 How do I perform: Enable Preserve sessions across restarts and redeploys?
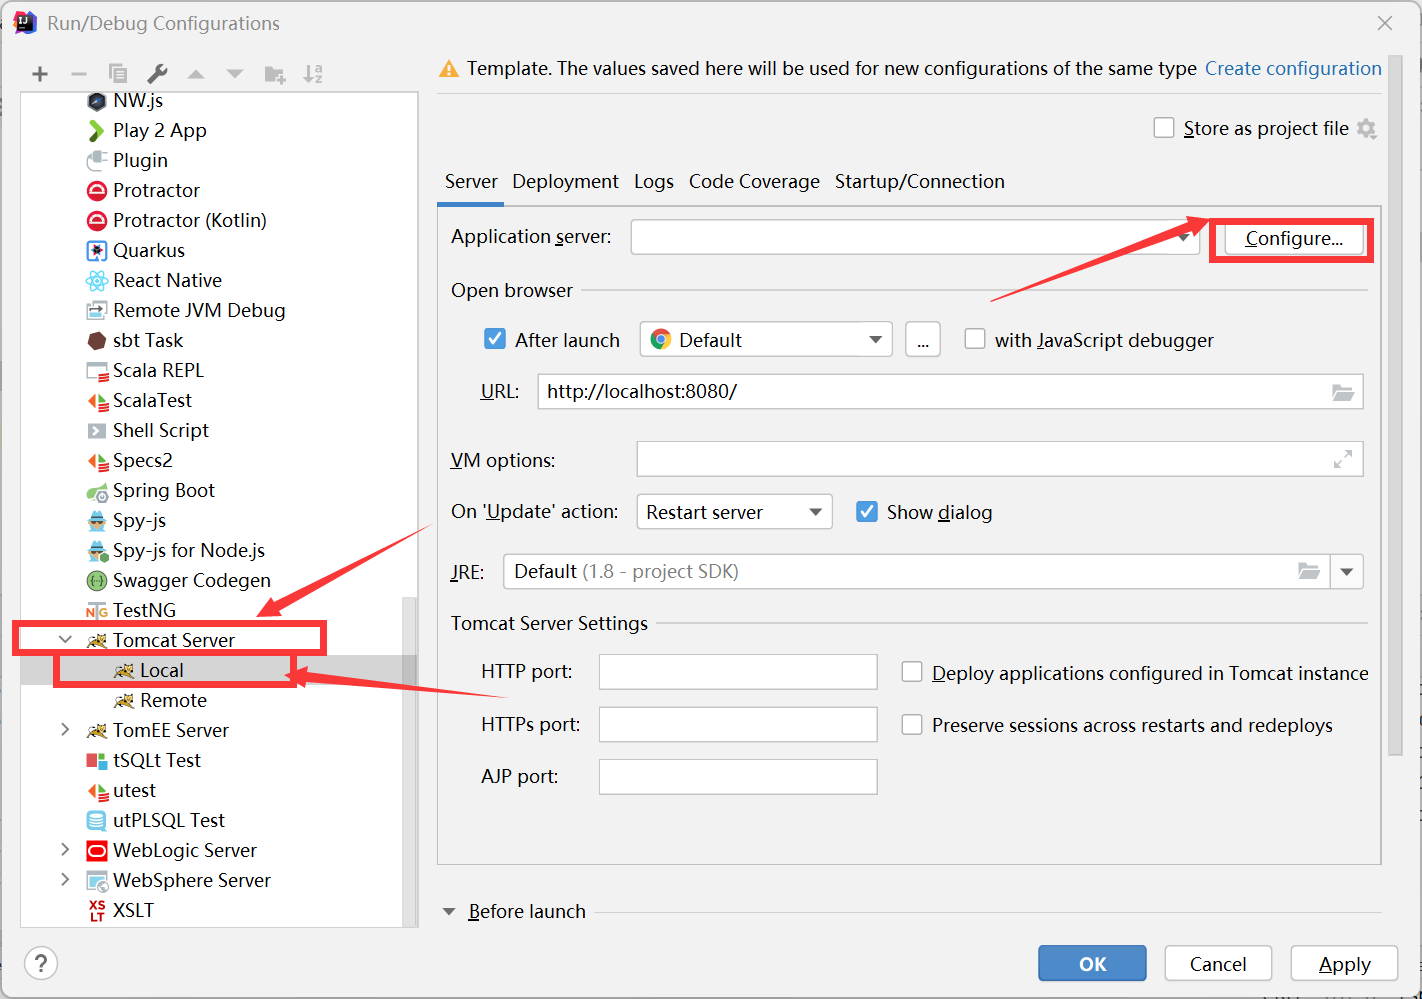[x=912, y=724]
